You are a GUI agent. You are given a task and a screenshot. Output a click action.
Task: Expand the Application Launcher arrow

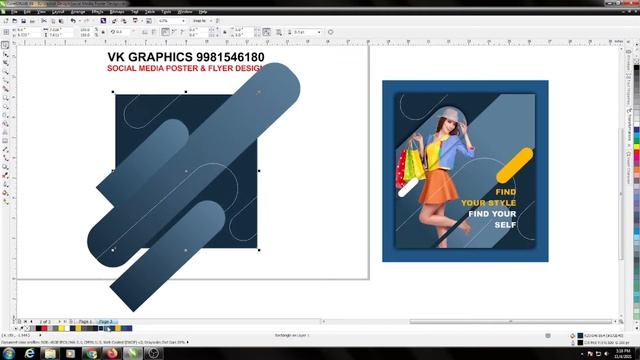point(142,21)
